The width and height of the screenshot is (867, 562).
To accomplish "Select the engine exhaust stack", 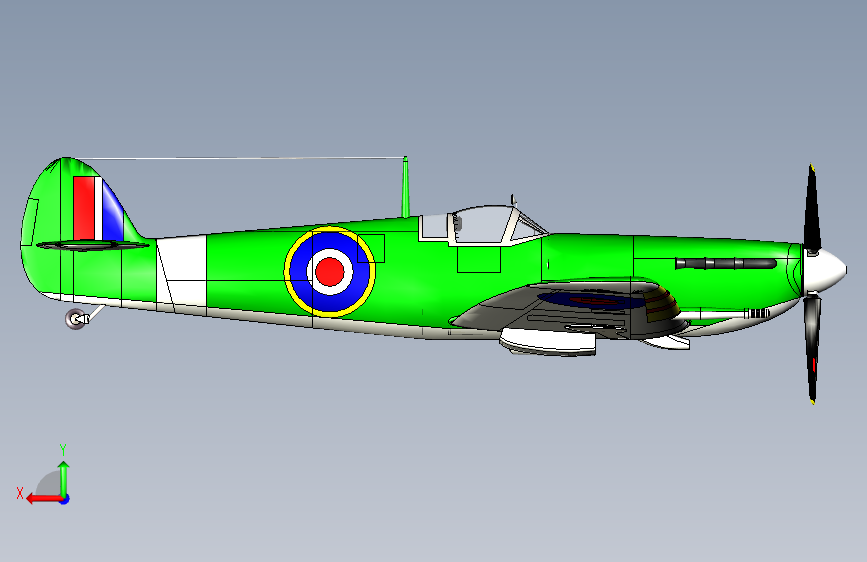I will pyautogui.click(x=725, y=264).
